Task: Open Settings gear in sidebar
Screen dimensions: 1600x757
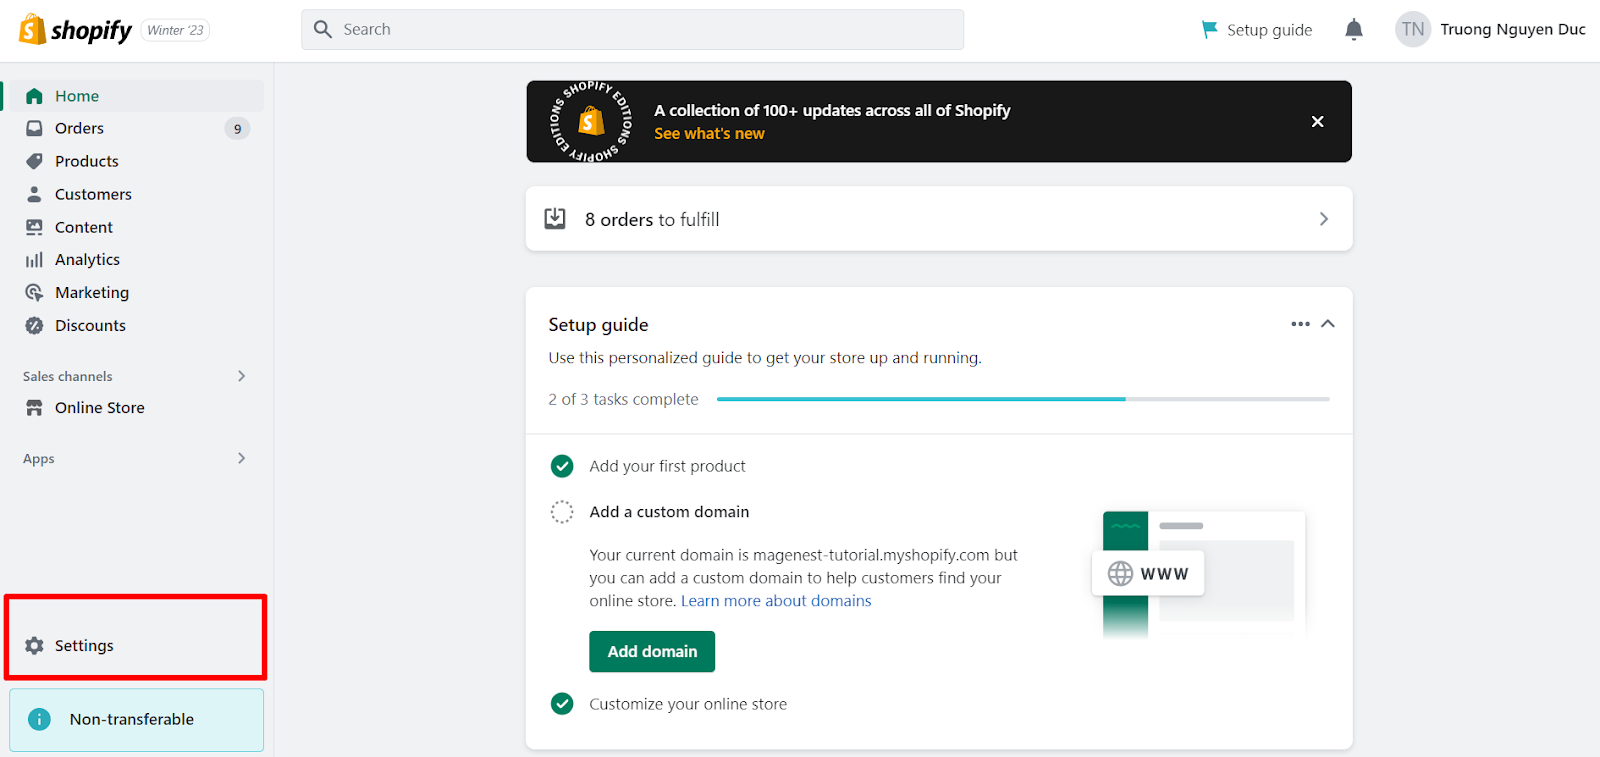Action: [35, 646]
